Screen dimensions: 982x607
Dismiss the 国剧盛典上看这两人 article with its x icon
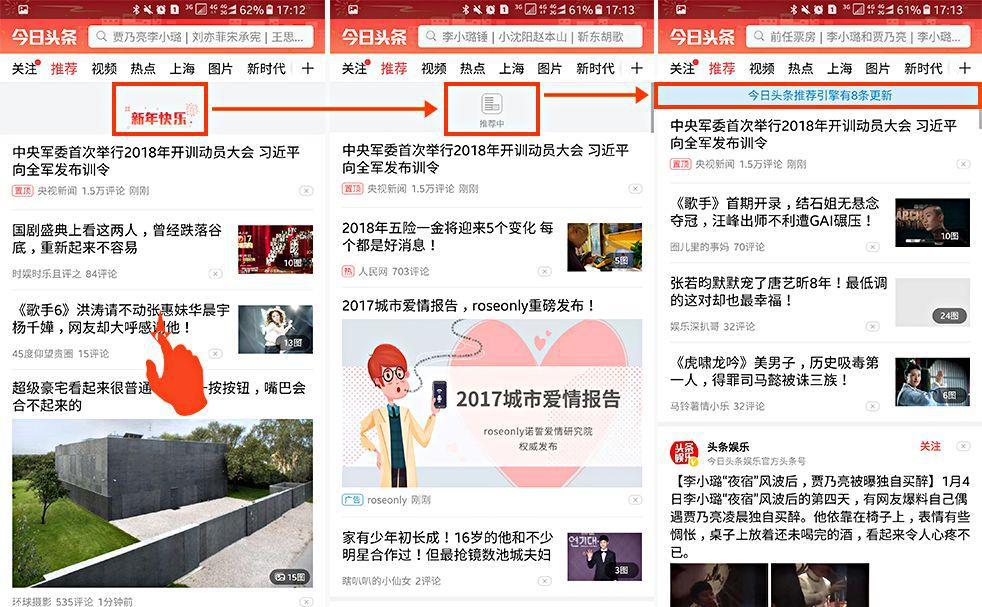coord(215,274)
